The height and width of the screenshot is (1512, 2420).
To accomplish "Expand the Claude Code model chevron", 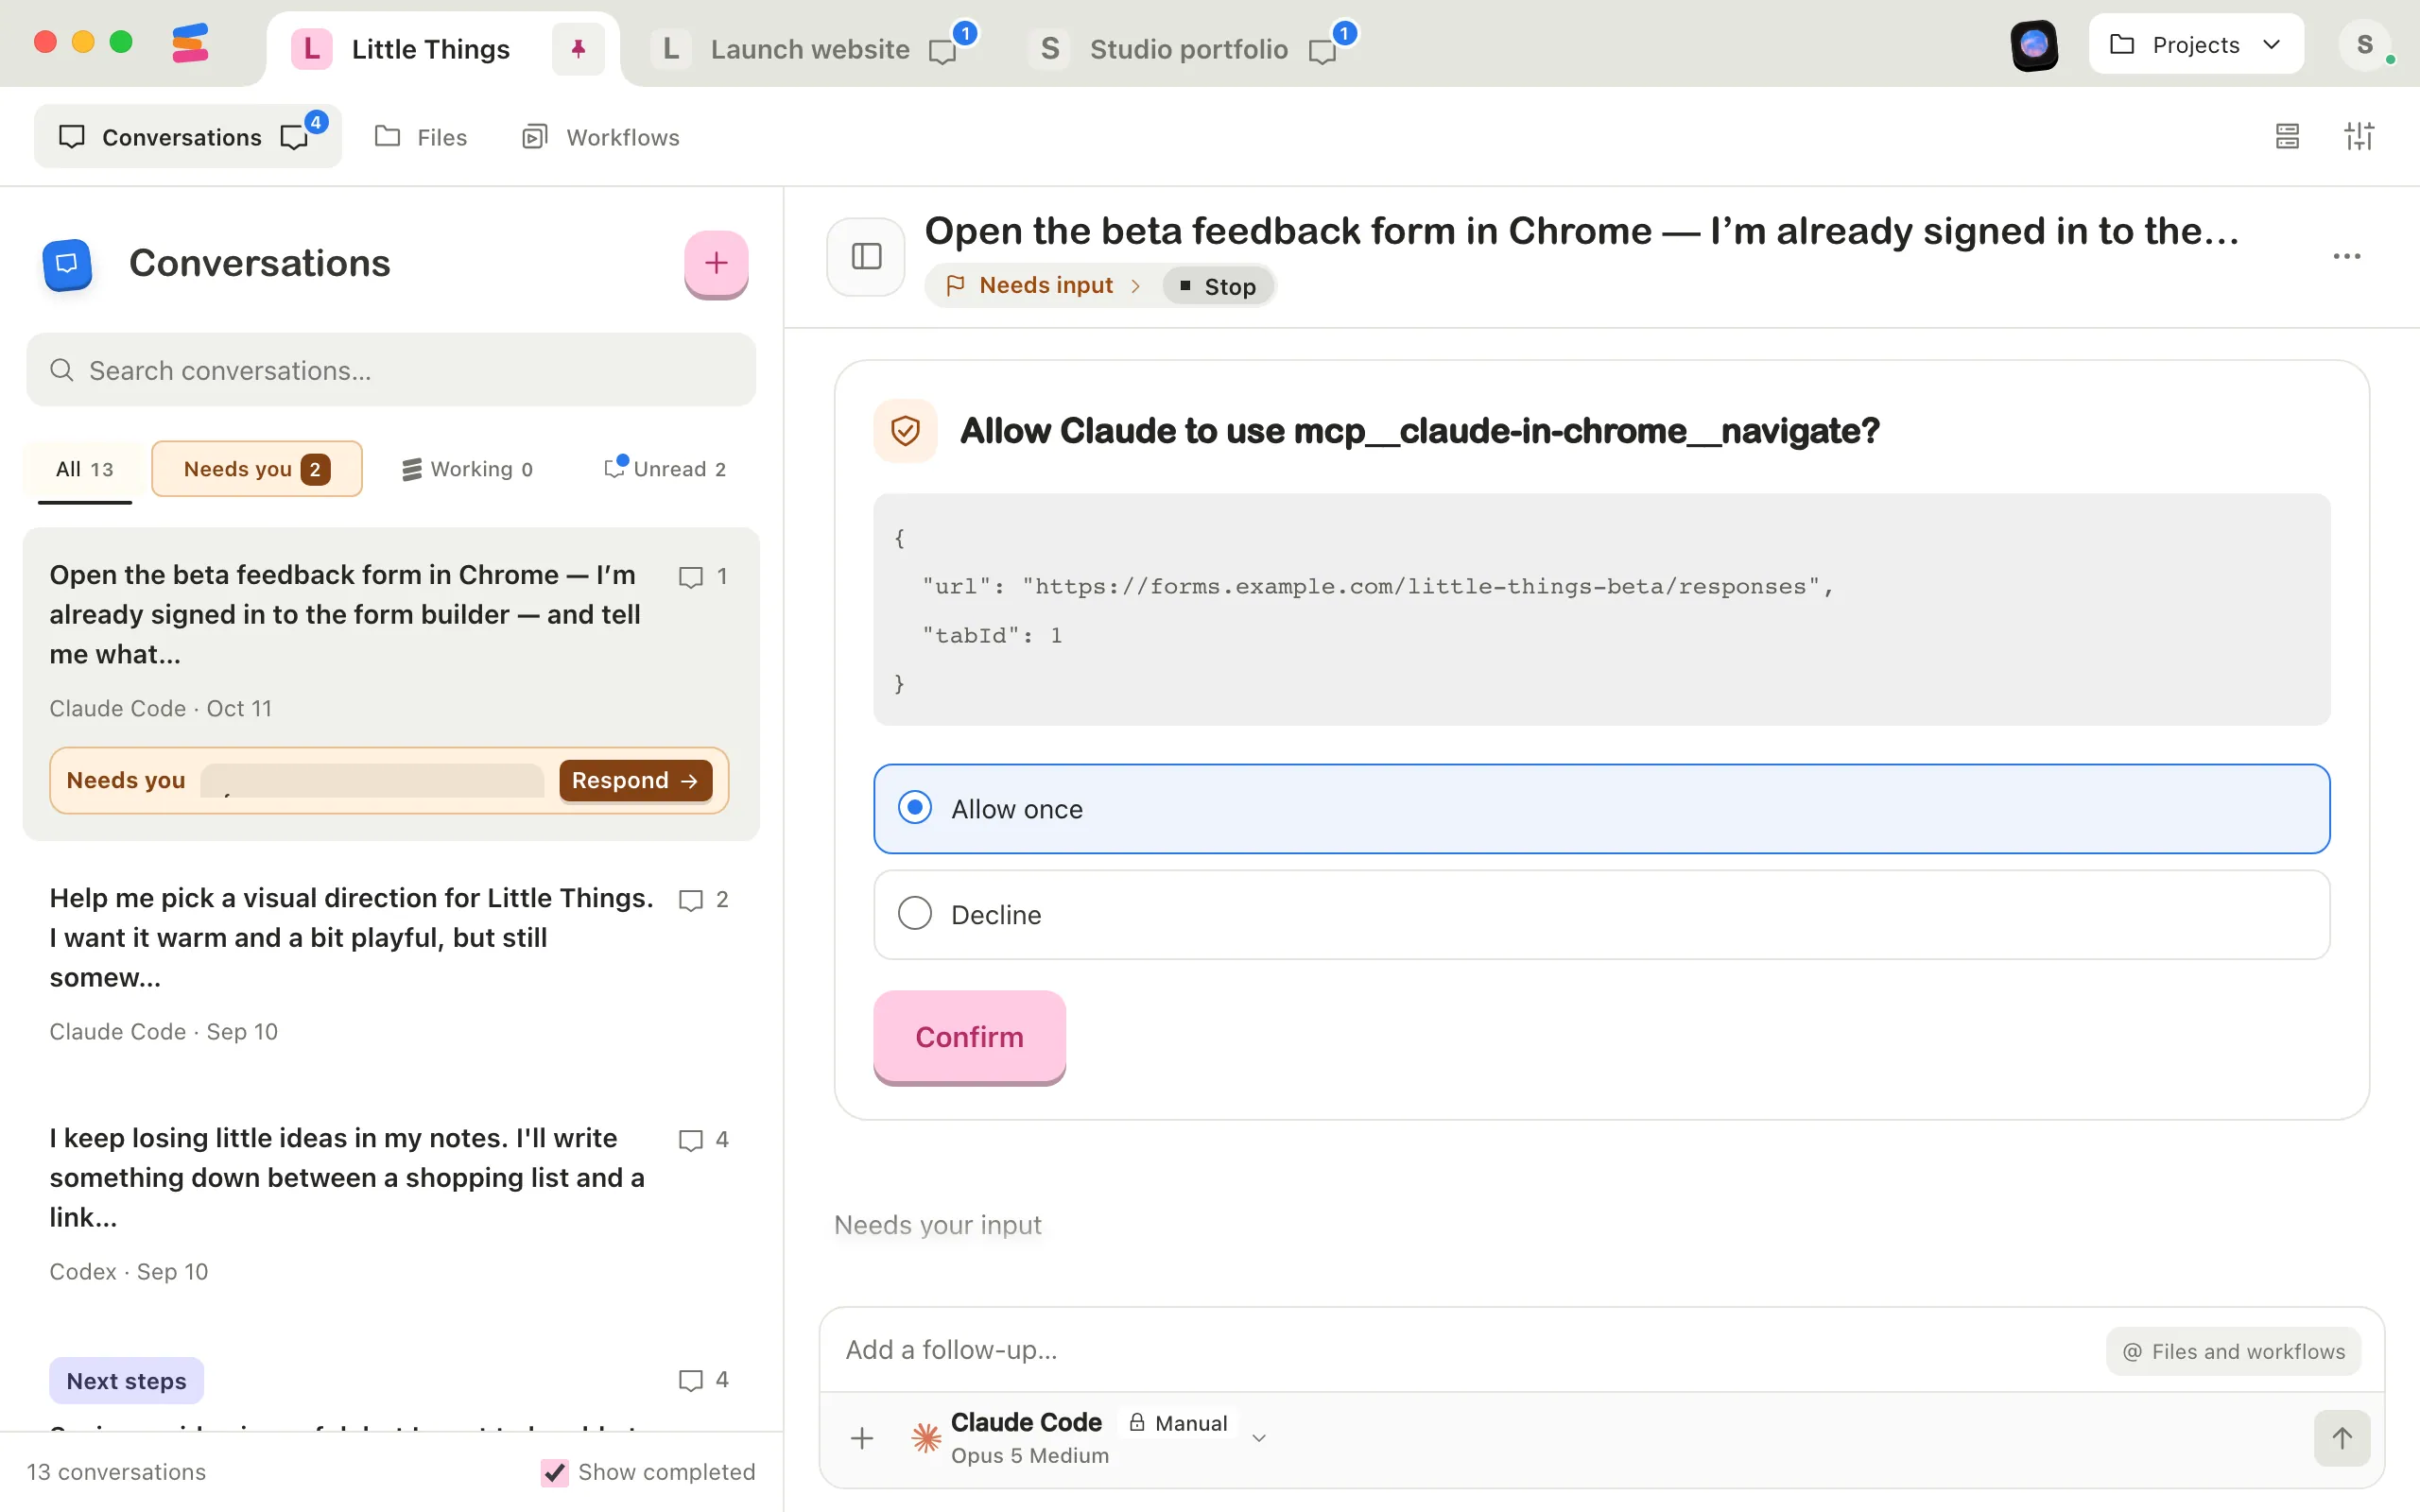I will click(1259, 1438).
